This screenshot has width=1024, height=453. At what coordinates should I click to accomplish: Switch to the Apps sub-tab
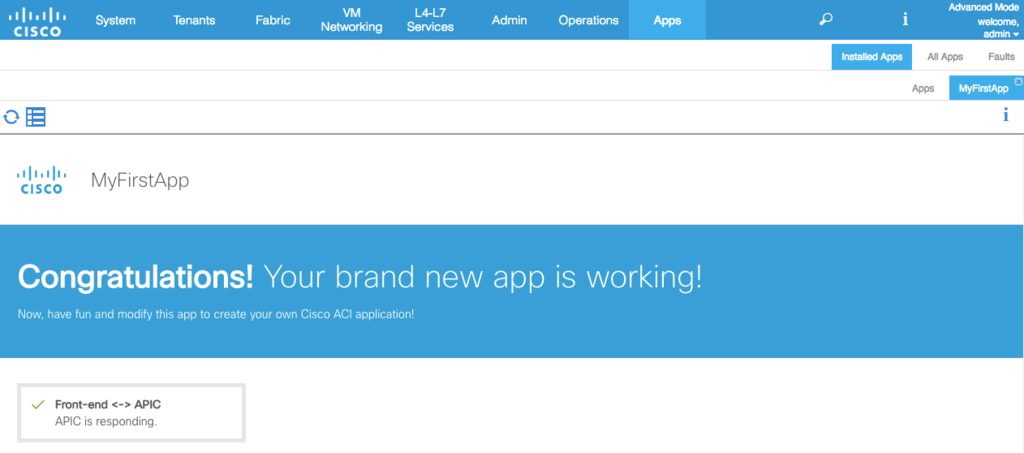coord(923,88)
